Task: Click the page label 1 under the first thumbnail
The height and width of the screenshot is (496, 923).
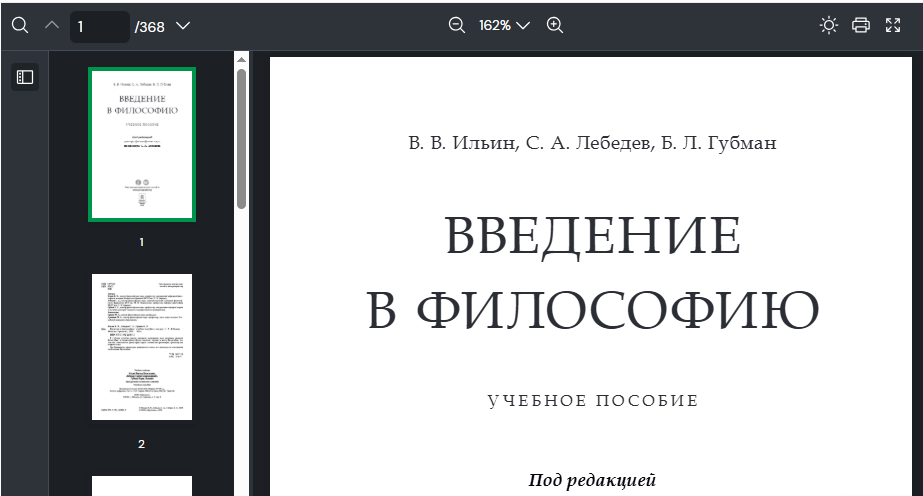Action: tap(141, 242)
